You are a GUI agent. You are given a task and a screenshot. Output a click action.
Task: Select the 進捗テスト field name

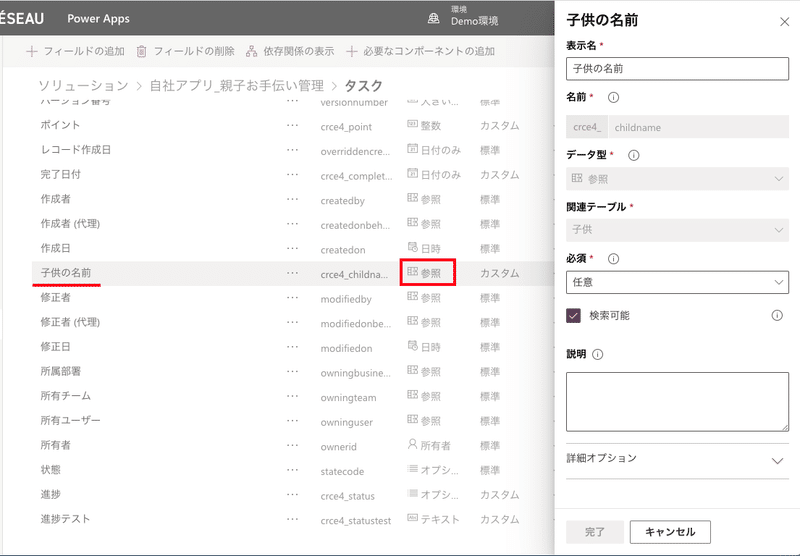[65, 519]
